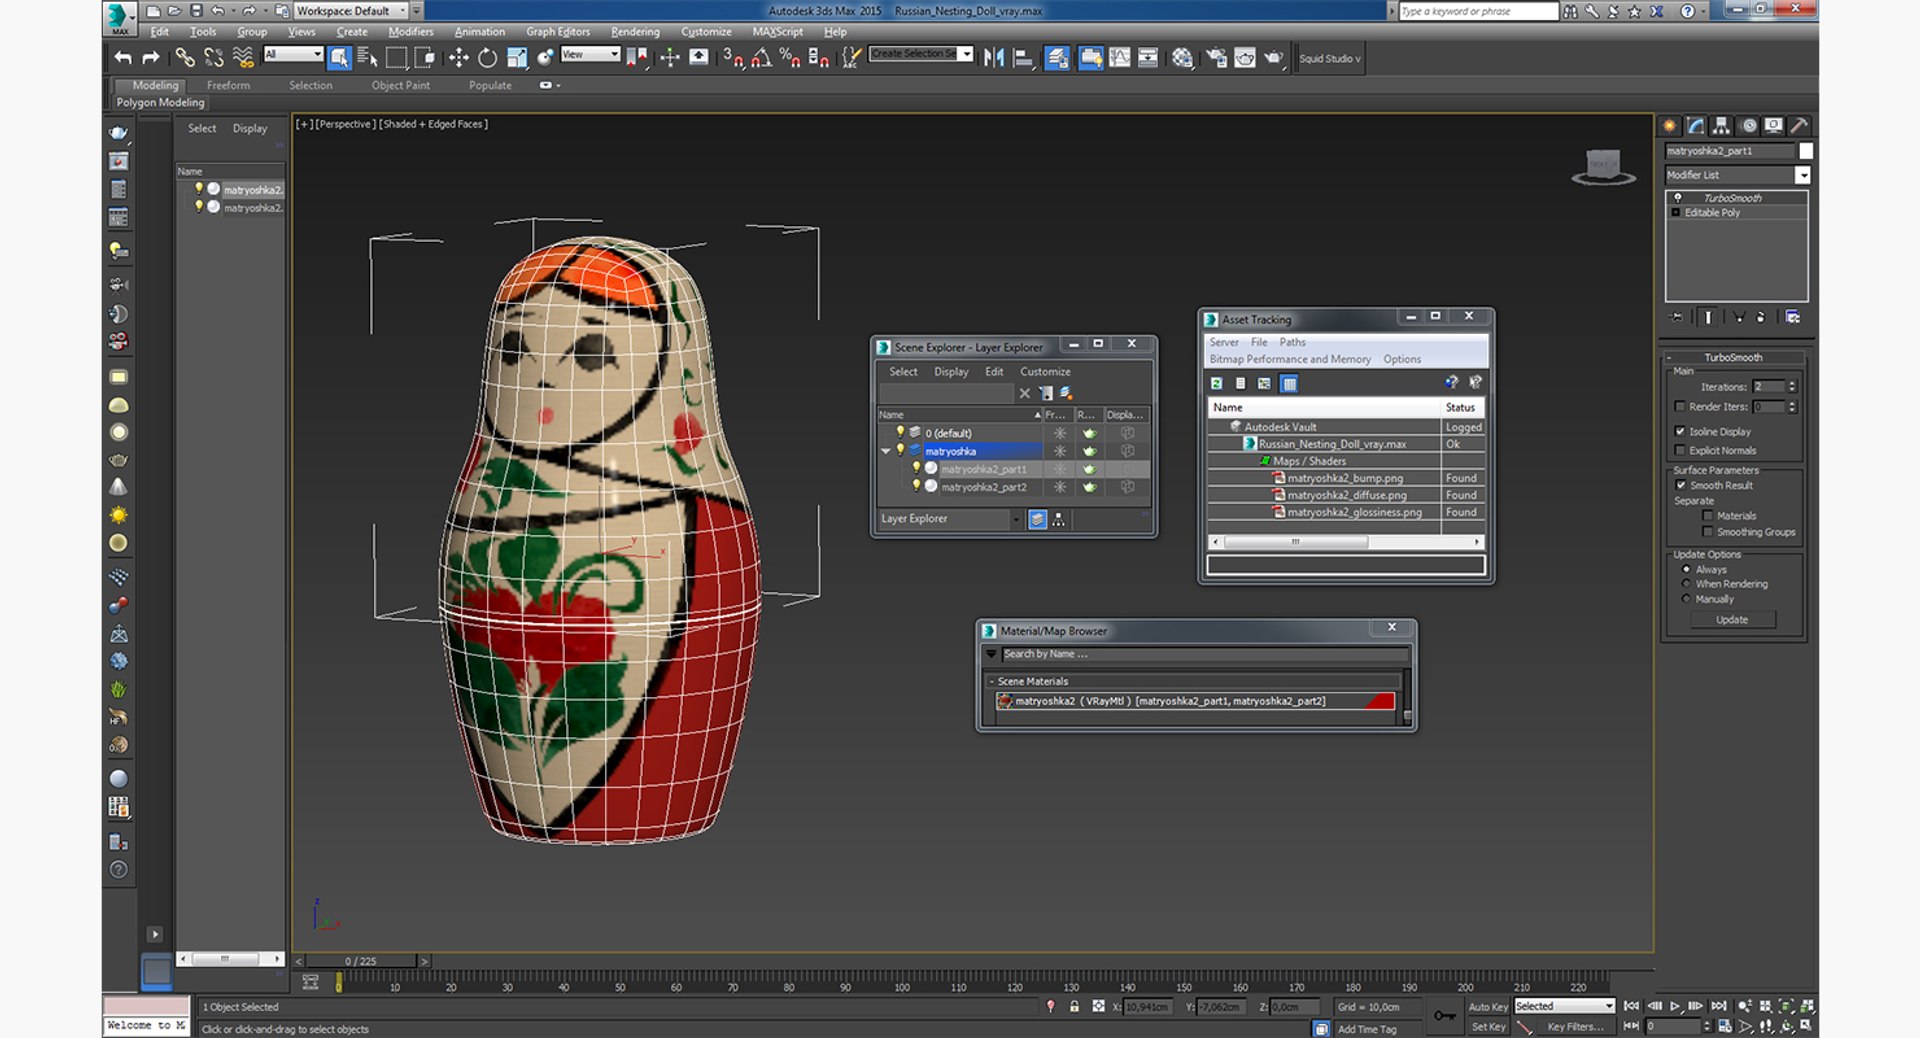This screenshot has height=1038, width=1920.
Task: Choose the Select and Rotate tool
Action: pyautogui.click(x=487, y=58)
